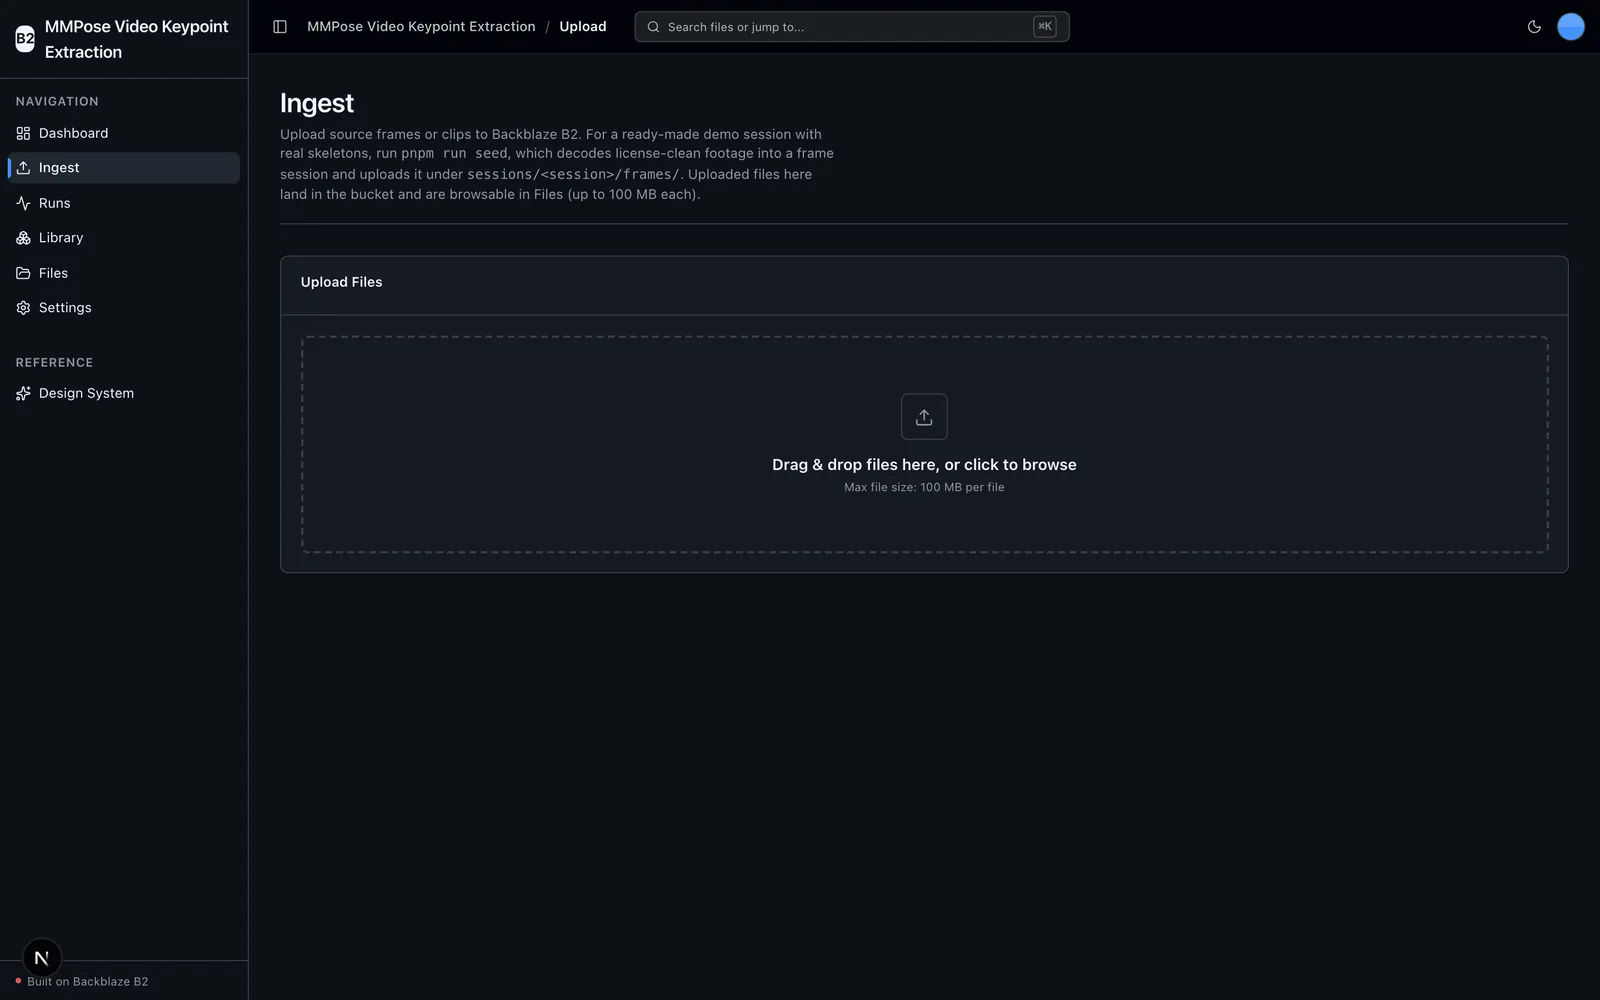This screenshot has width=1600, height=1000.
Task: Click the sidebar app title
Action: (x=137, y=39)
